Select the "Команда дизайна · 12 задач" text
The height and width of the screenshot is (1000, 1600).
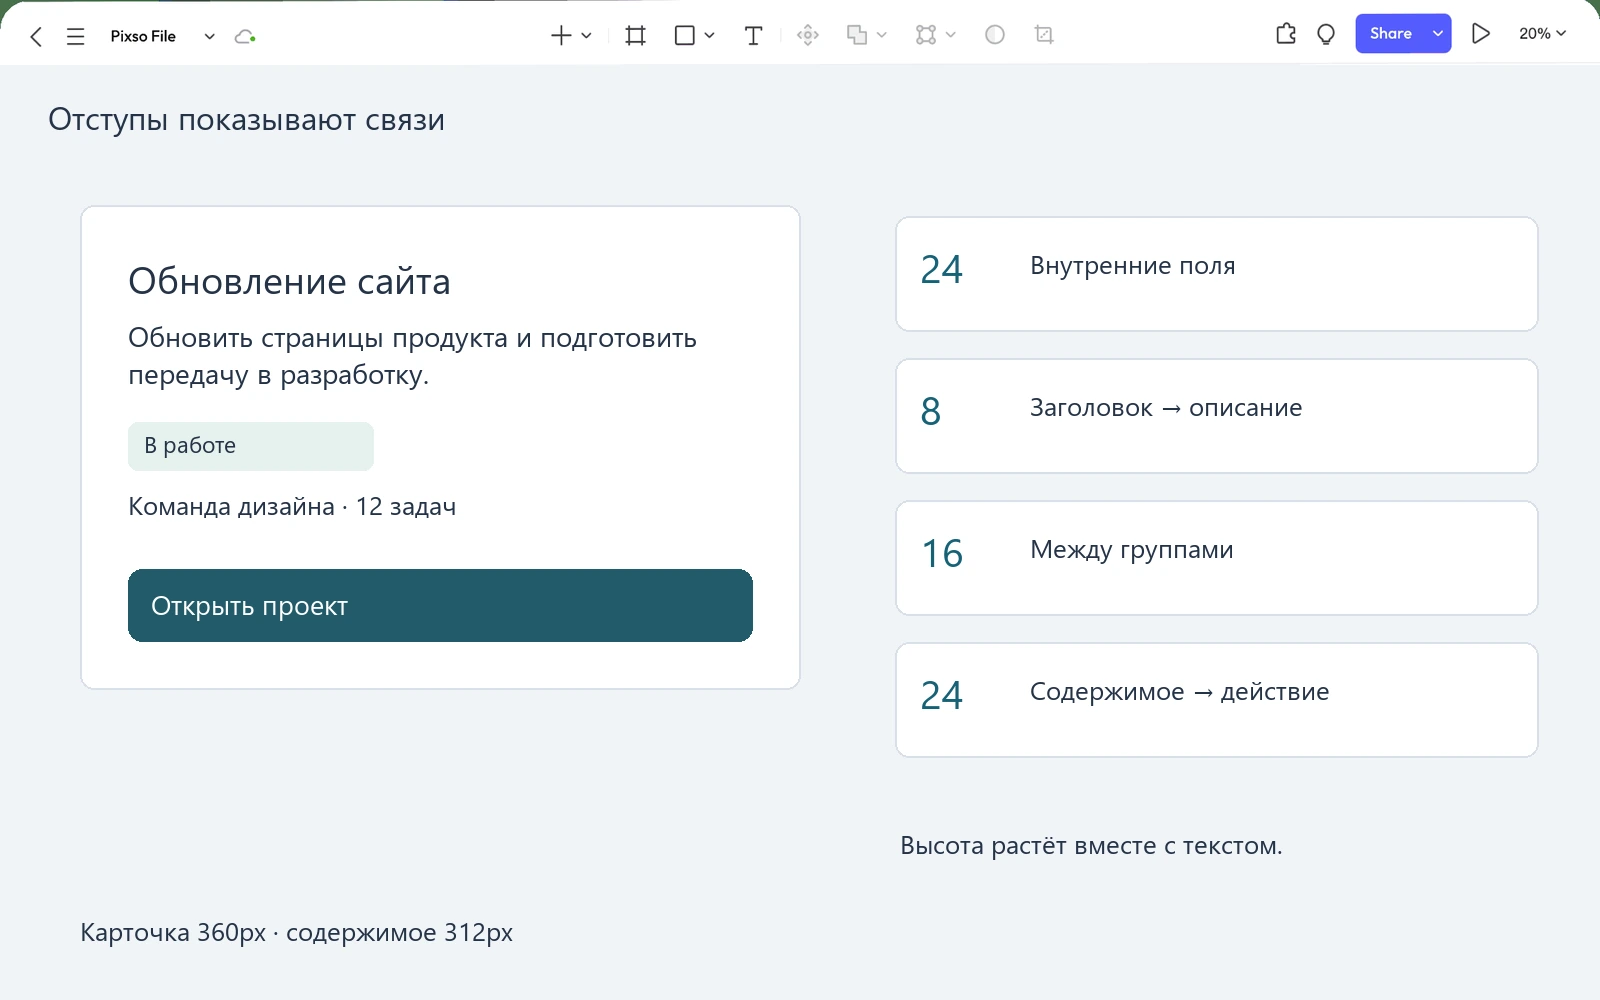(x=292, y=507)
